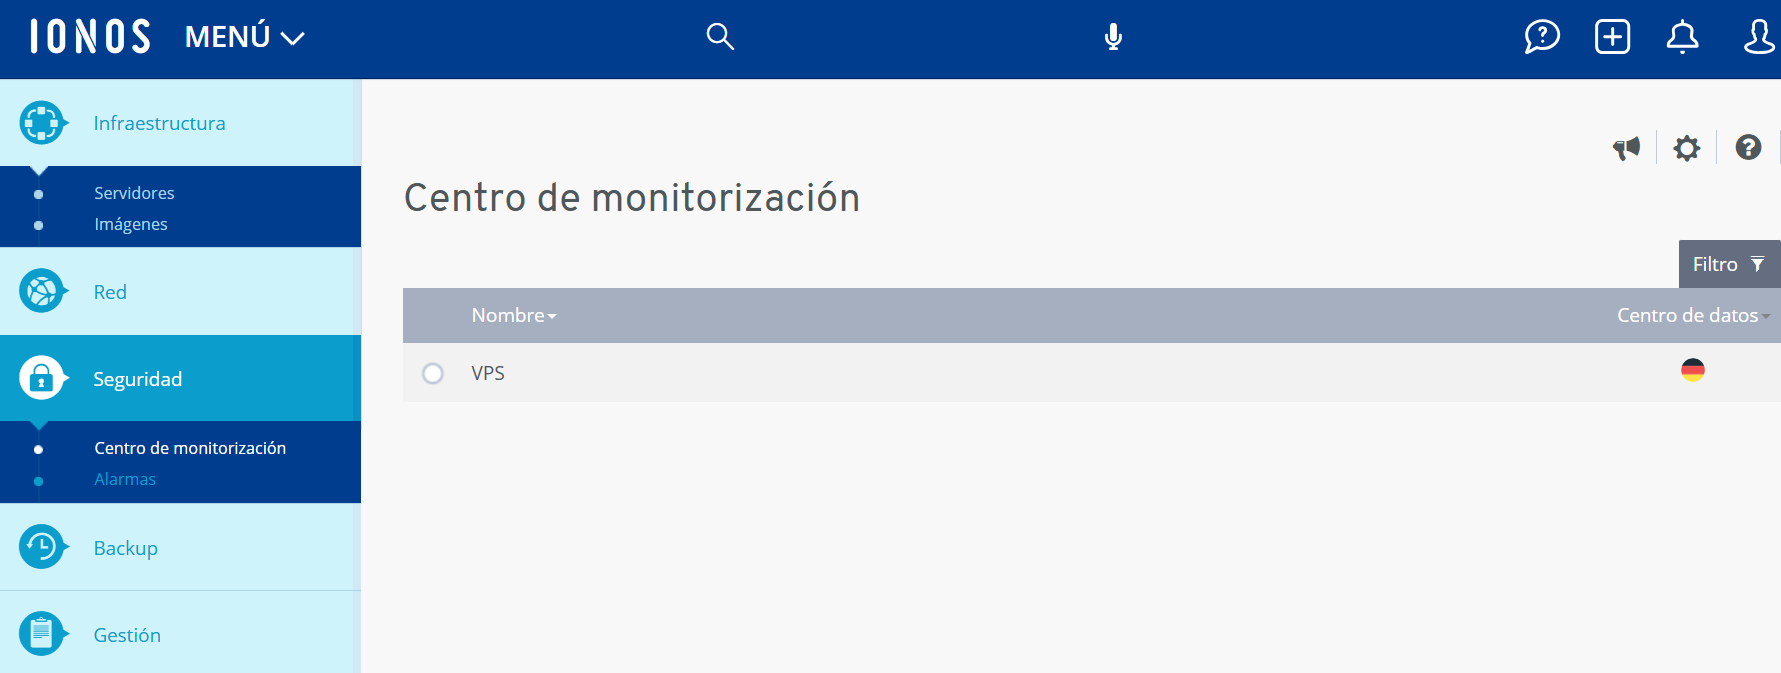Open the search bar
The image size is (1781, 673).
coord(719,36)
